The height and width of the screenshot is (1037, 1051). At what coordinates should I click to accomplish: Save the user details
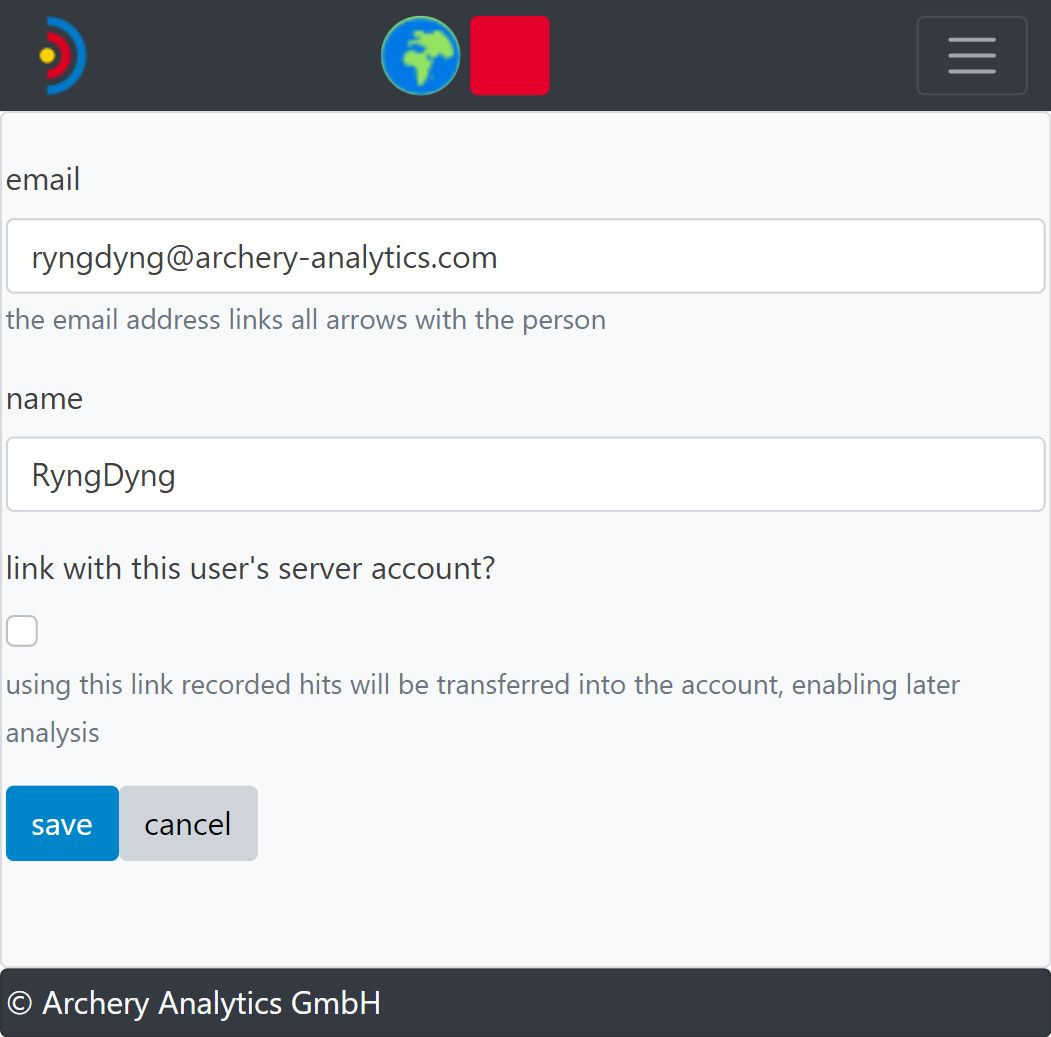tap(62, 823)
